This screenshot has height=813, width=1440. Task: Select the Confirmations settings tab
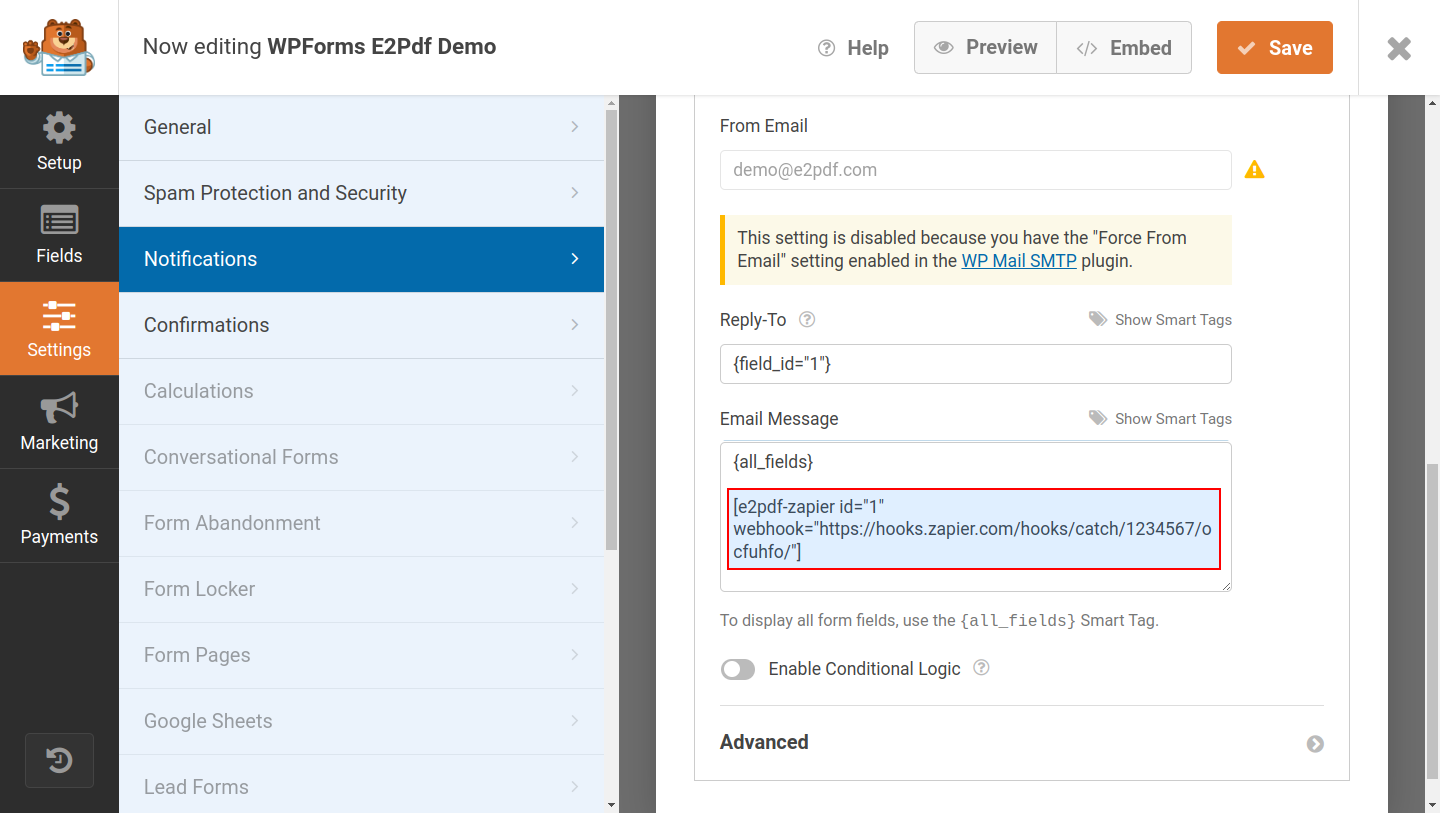click(x=361, y=325)
